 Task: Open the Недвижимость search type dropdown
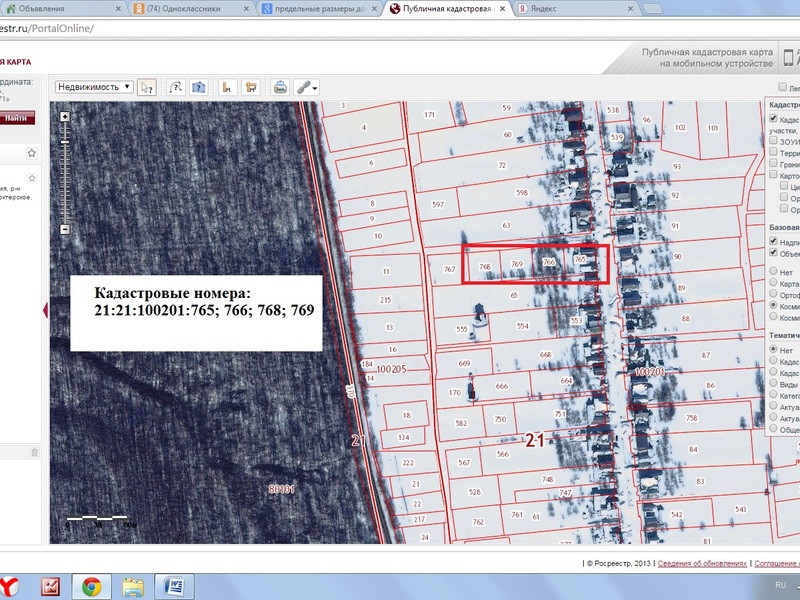coord(94,87)
